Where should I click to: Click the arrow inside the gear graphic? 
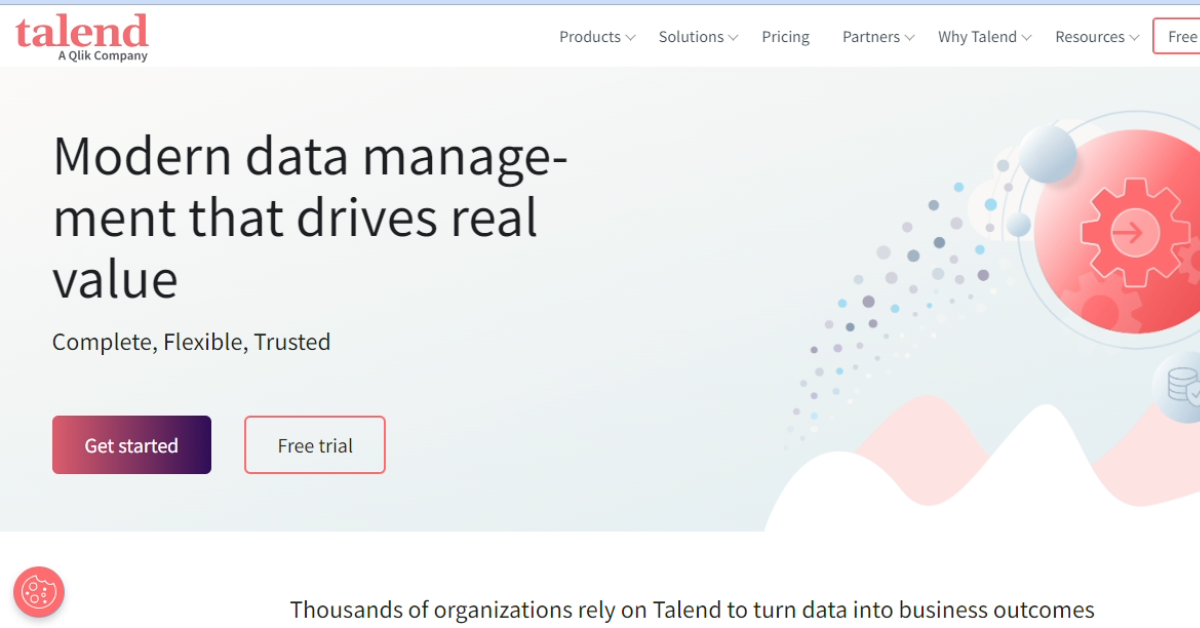point(1130,232)
